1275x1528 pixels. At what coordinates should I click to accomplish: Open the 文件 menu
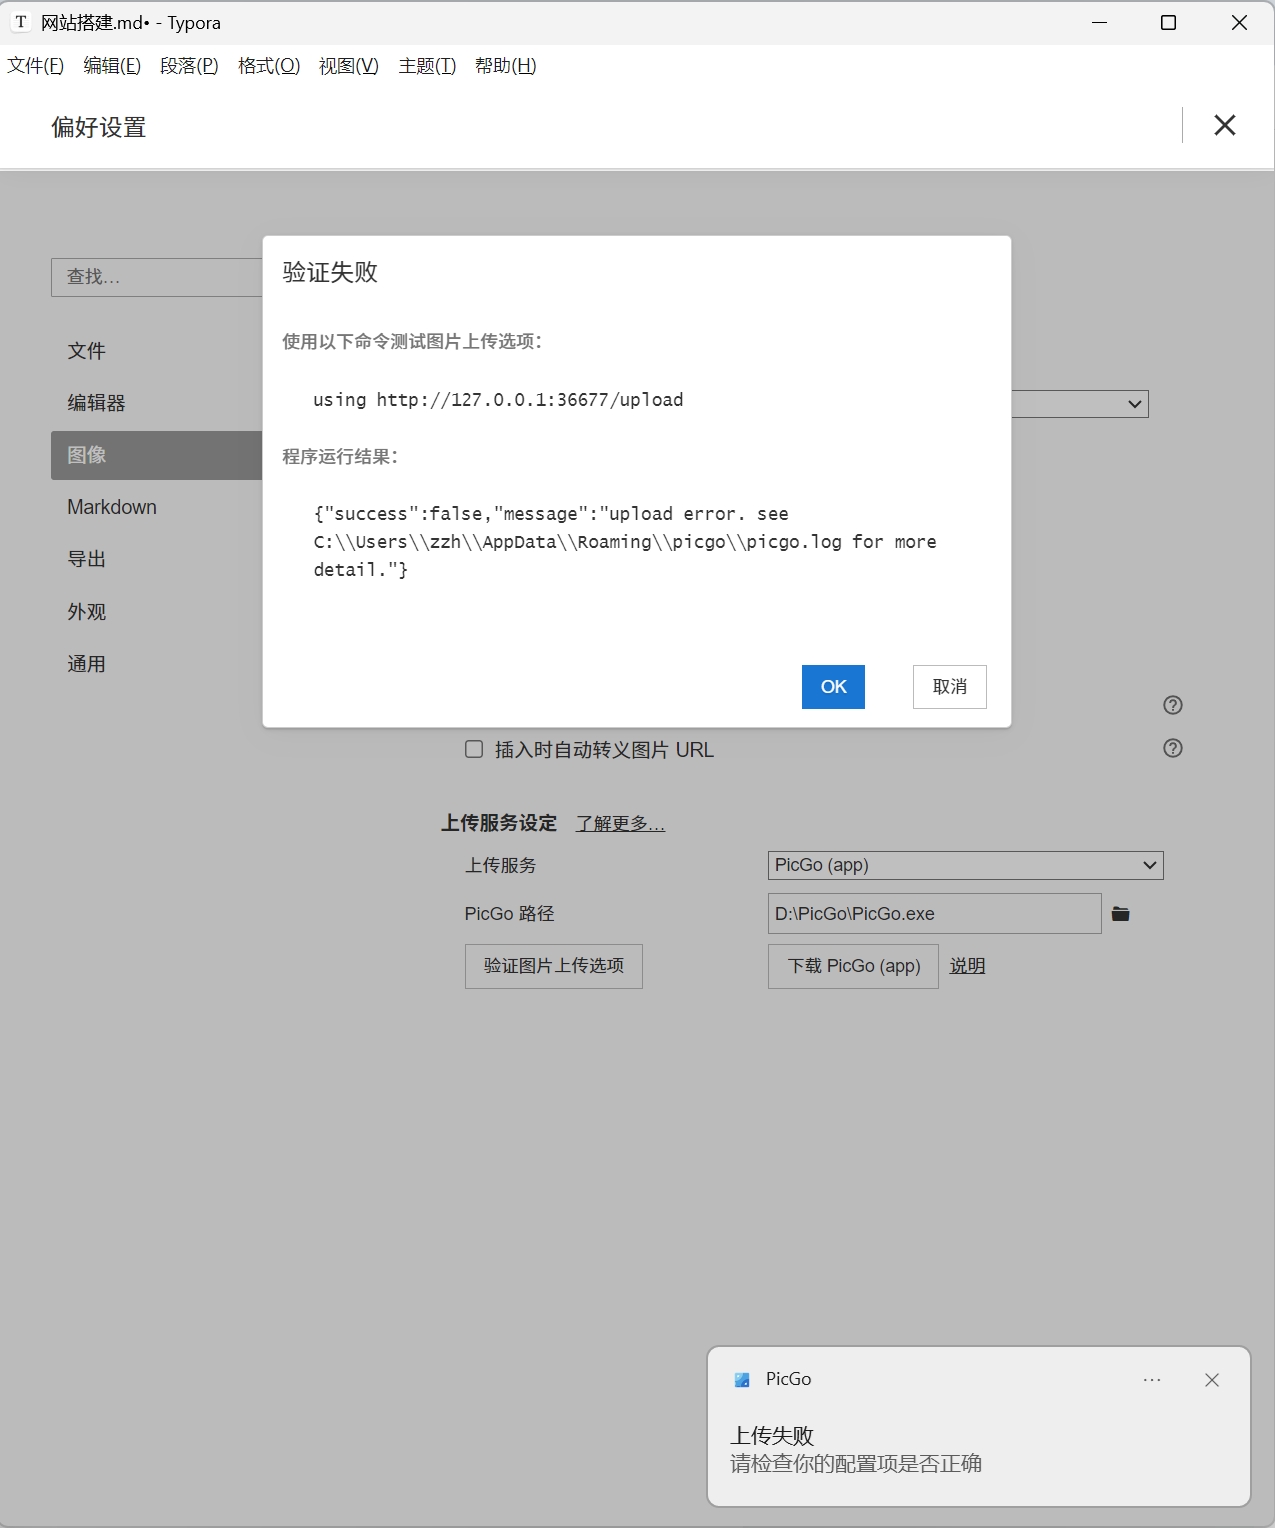(35, 66)
